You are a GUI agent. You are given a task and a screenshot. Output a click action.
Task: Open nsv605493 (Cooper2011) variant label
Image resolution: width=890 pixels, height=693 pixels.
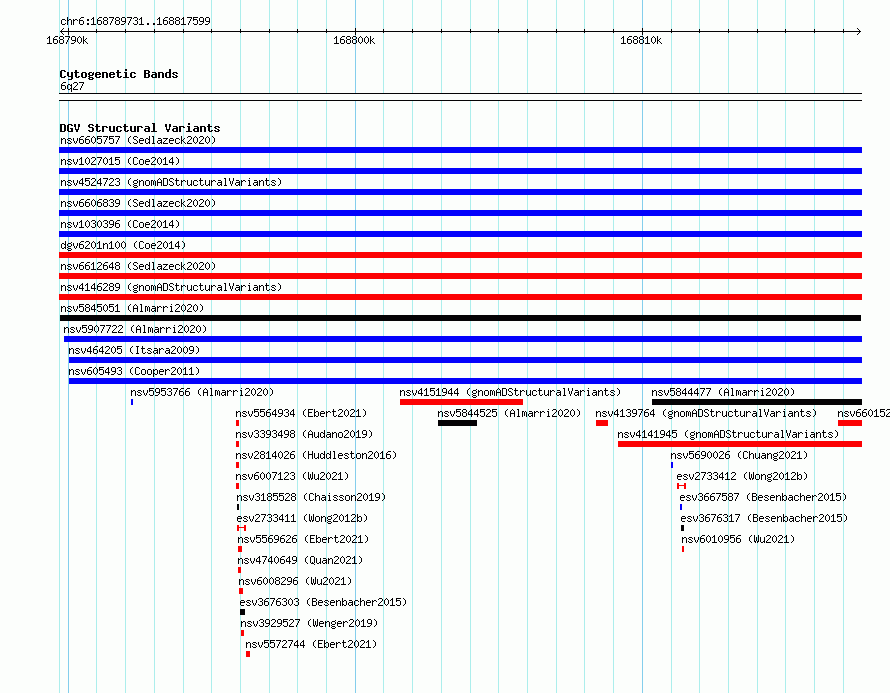pos(134,371)
